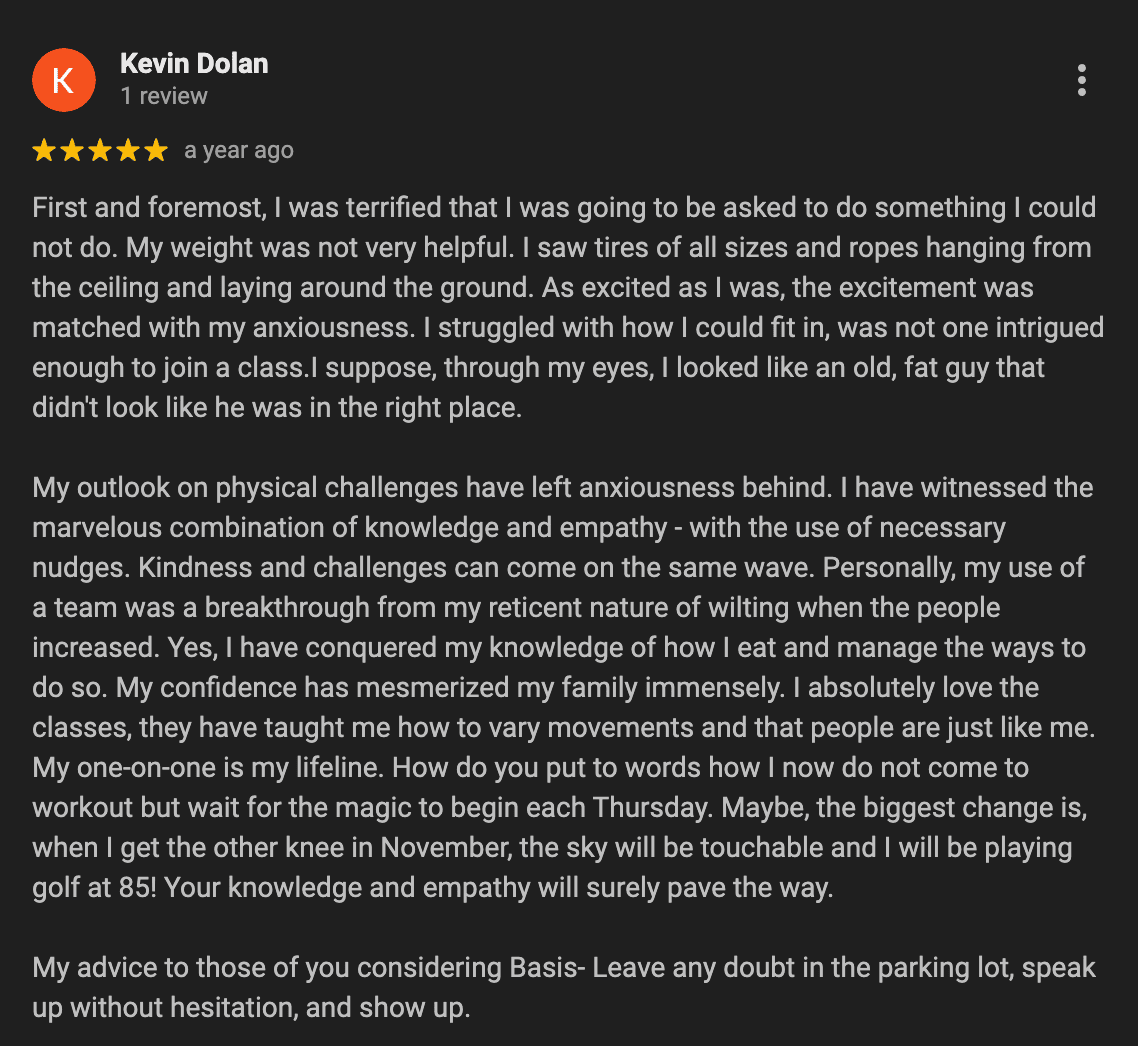Open reviewer name Kevin Dolan

194,64
